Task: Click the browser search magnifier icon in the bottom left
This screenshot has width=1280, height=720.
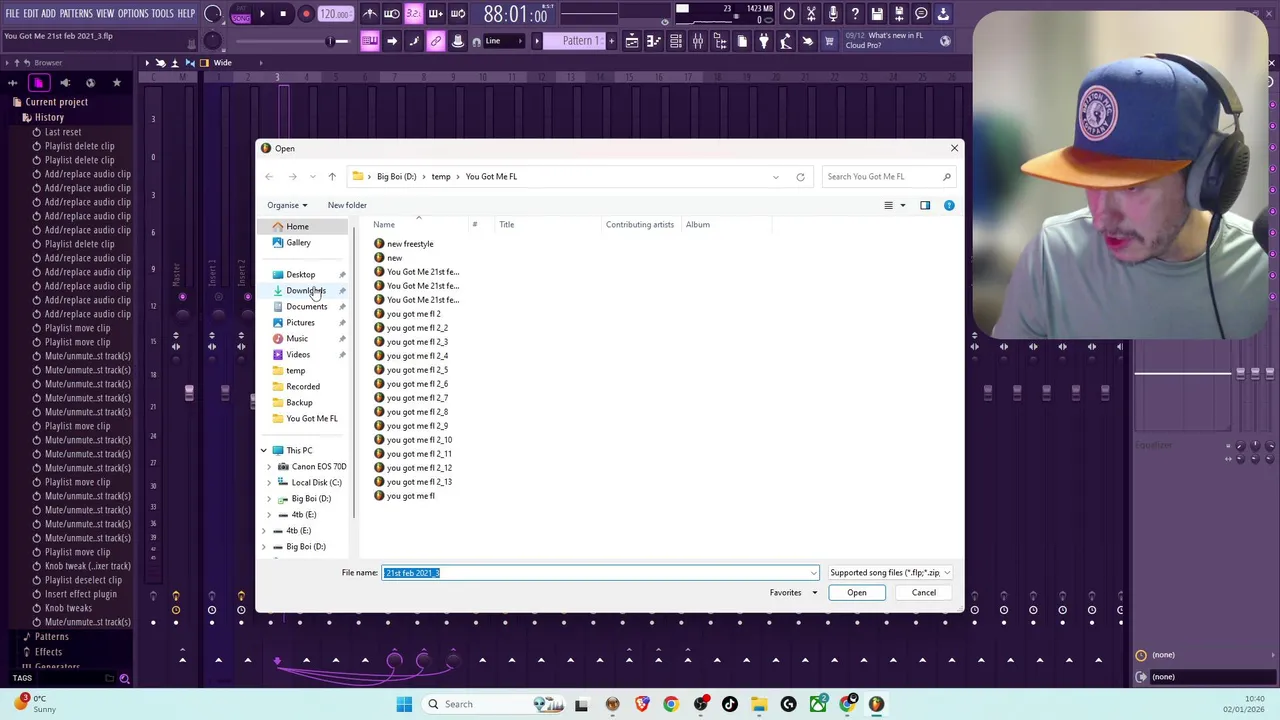Action: pyautogui.click(x=125, y=679)
